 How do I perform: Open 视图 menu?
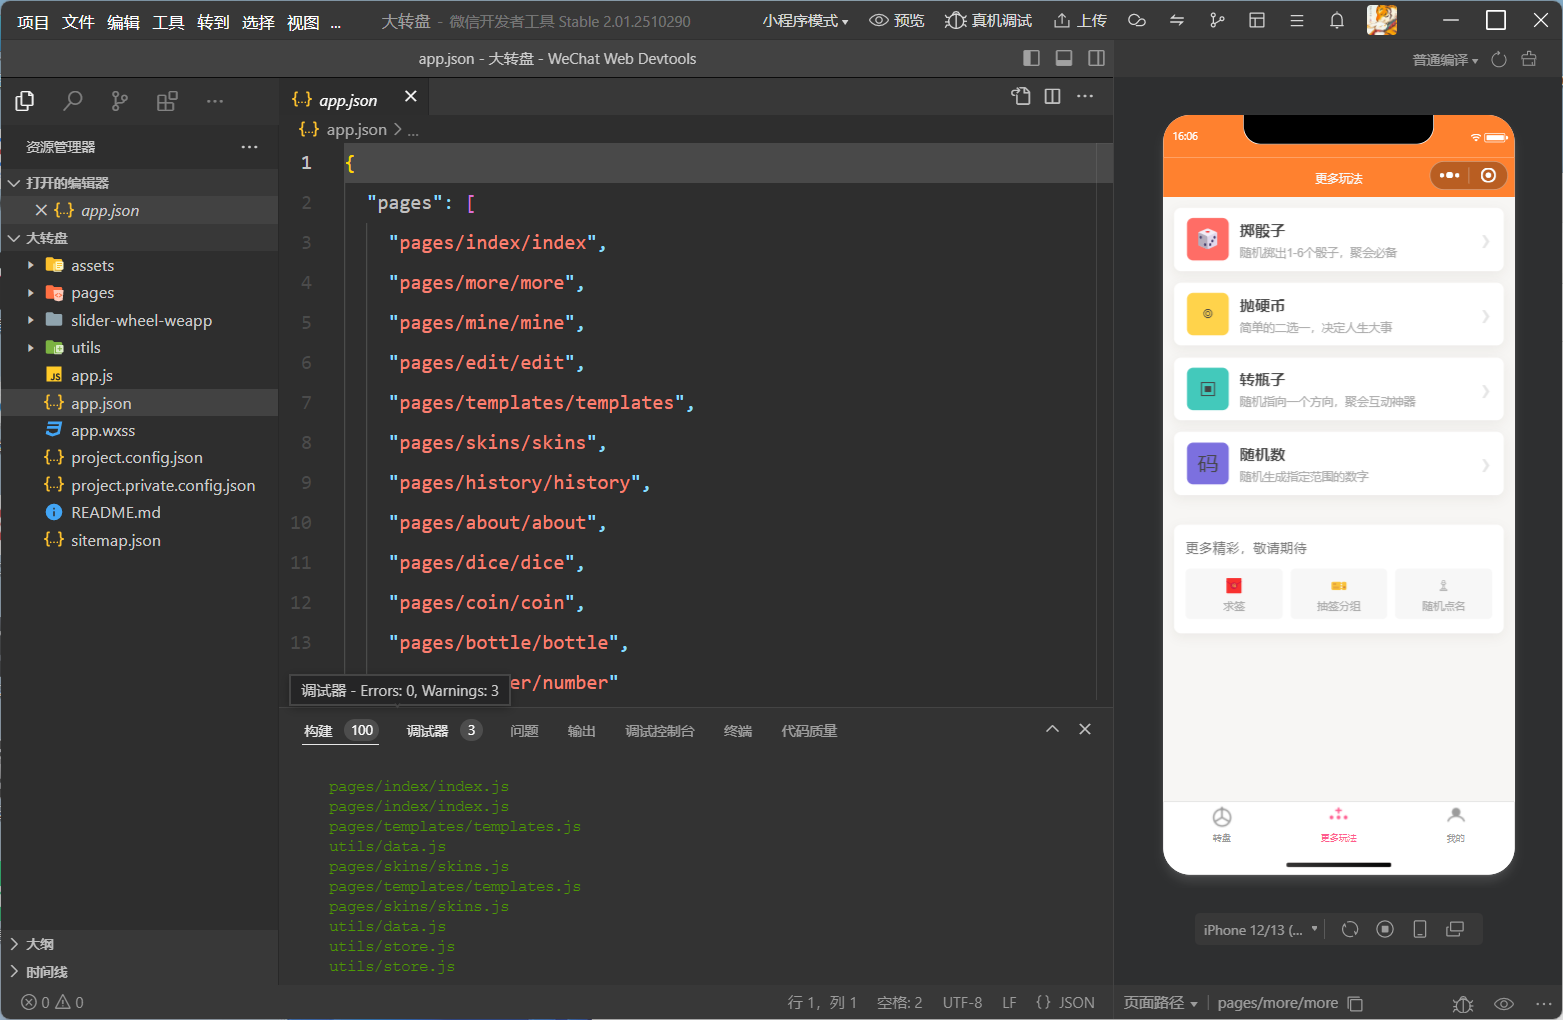point(303,22)
